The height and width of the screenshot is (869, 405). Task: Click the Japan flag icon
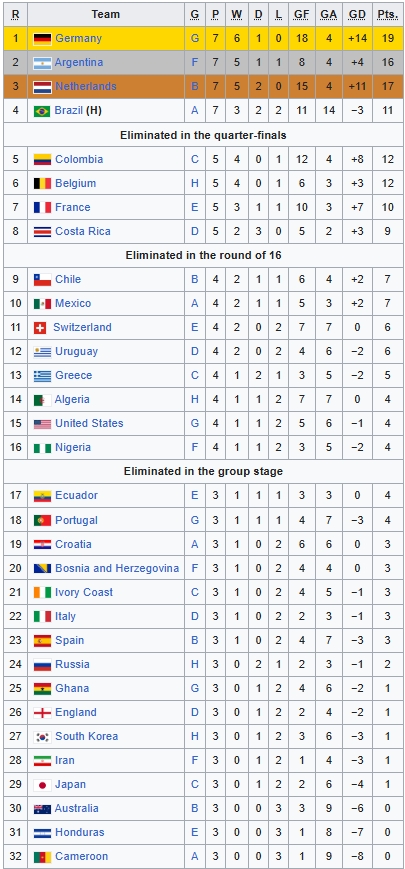[42, 785]
